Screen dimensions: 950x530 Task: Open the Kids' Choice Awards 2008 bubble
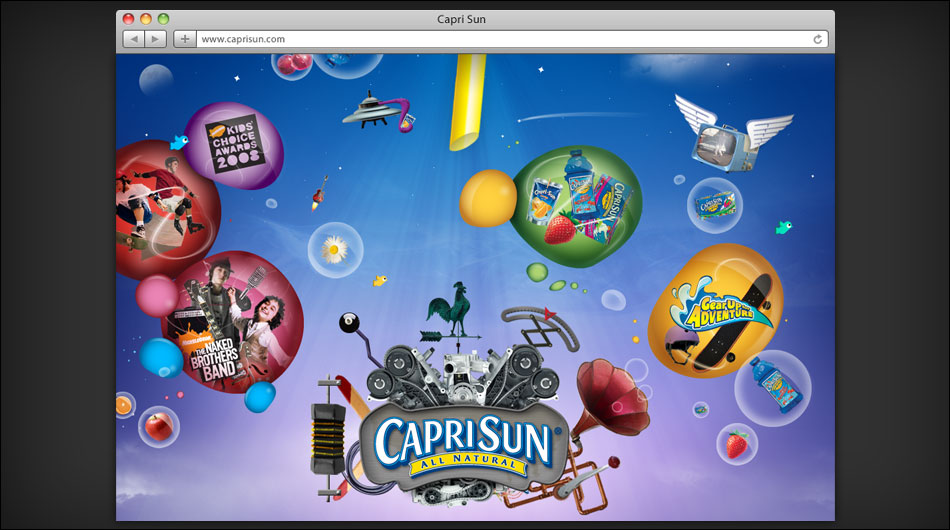coord(234,144)
